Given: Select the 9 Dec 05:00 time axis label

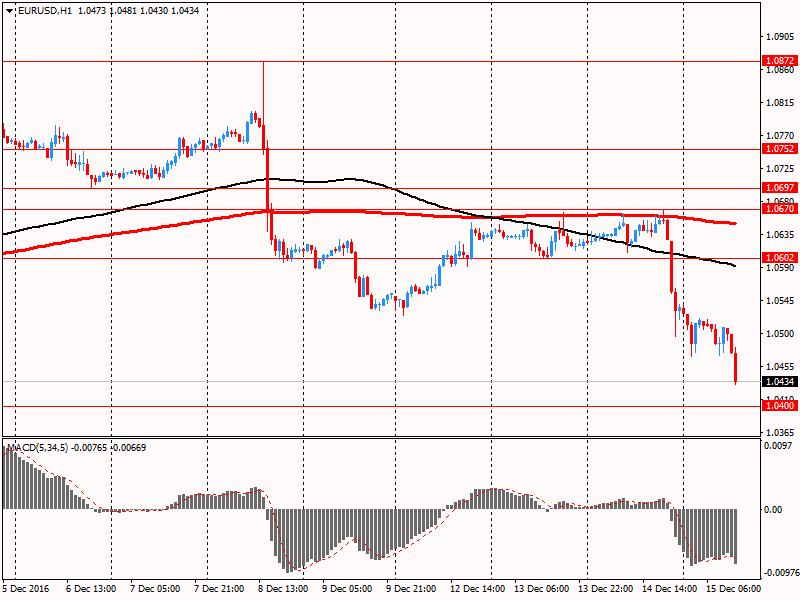Looking at the screenshot, I should tap(347, 589).
